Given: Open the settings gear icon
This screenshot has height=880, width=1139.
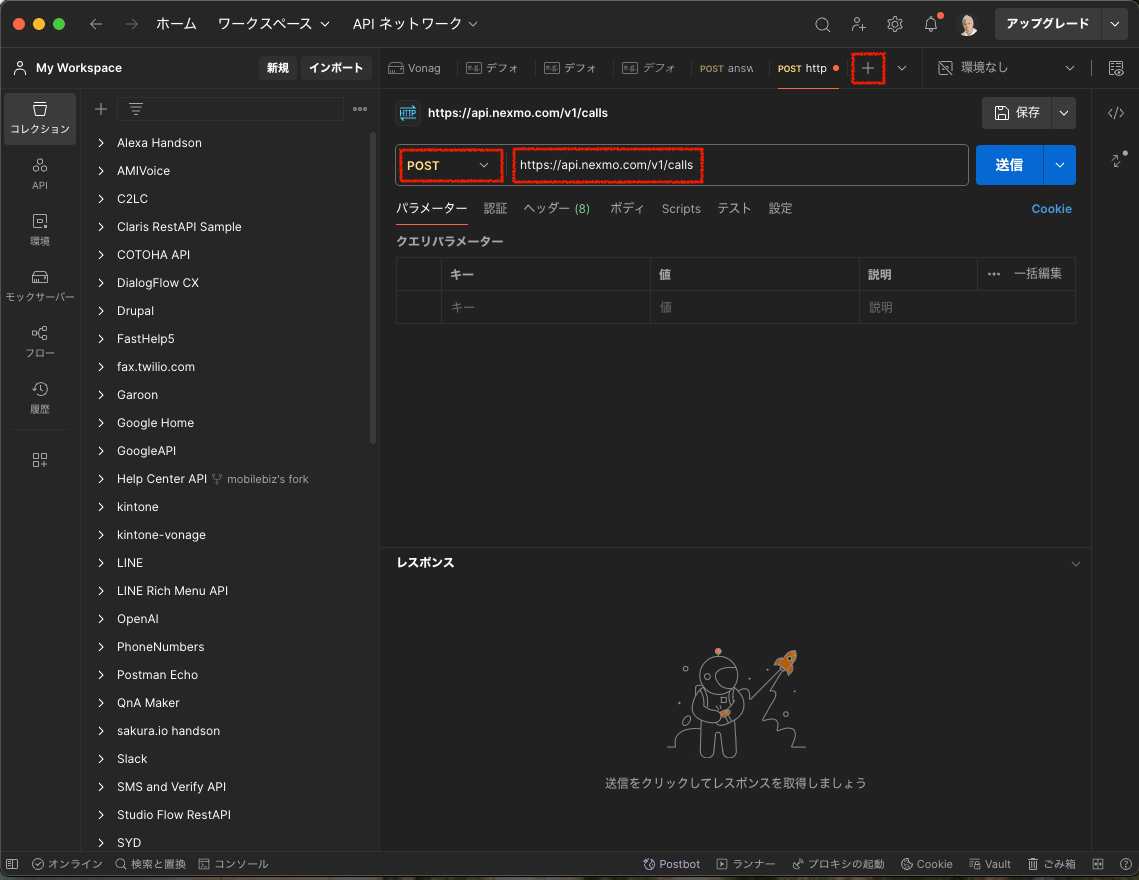Looking at the screenshot, I should (895, 25).
